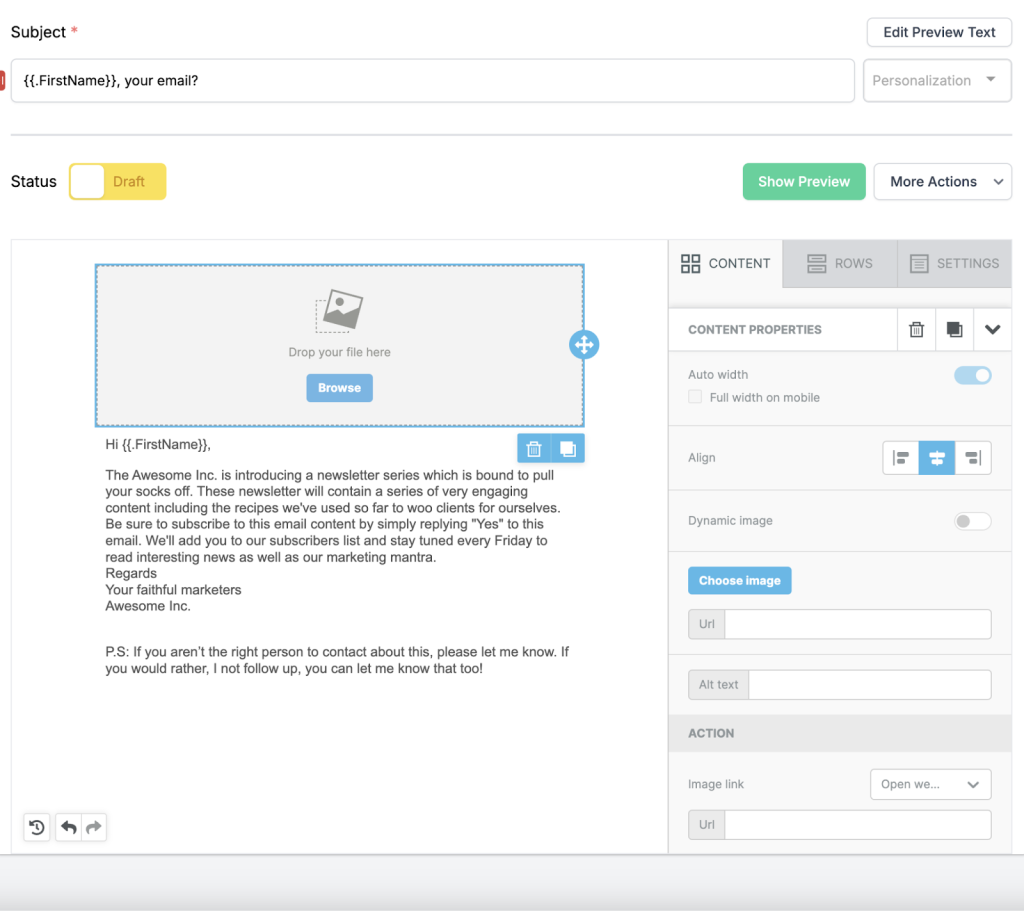This screenshot has width=1024, height=911.
Task: Check Full width on mobile
Action: [695, 397]
